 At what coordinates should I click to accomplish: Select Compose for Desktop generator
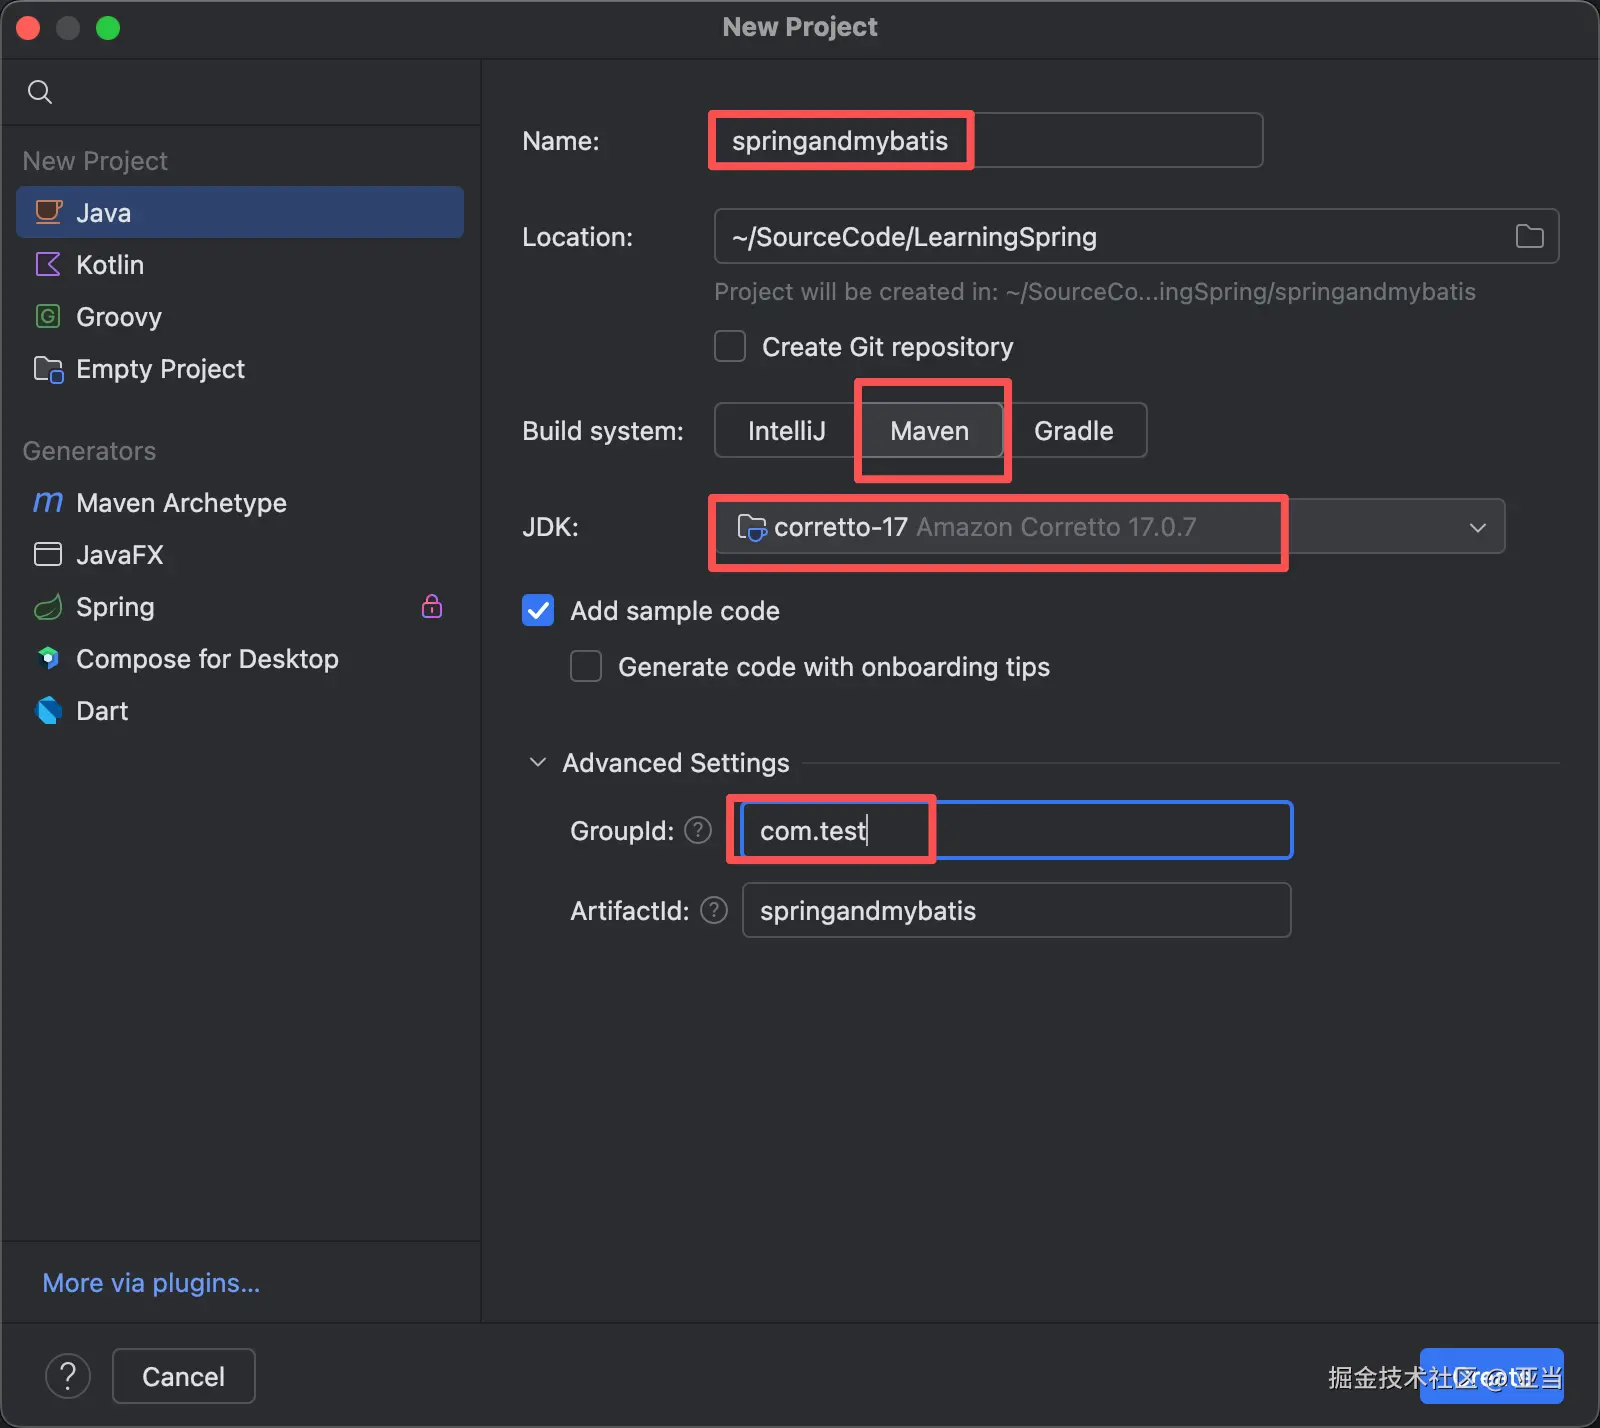[x=206, y=658]
